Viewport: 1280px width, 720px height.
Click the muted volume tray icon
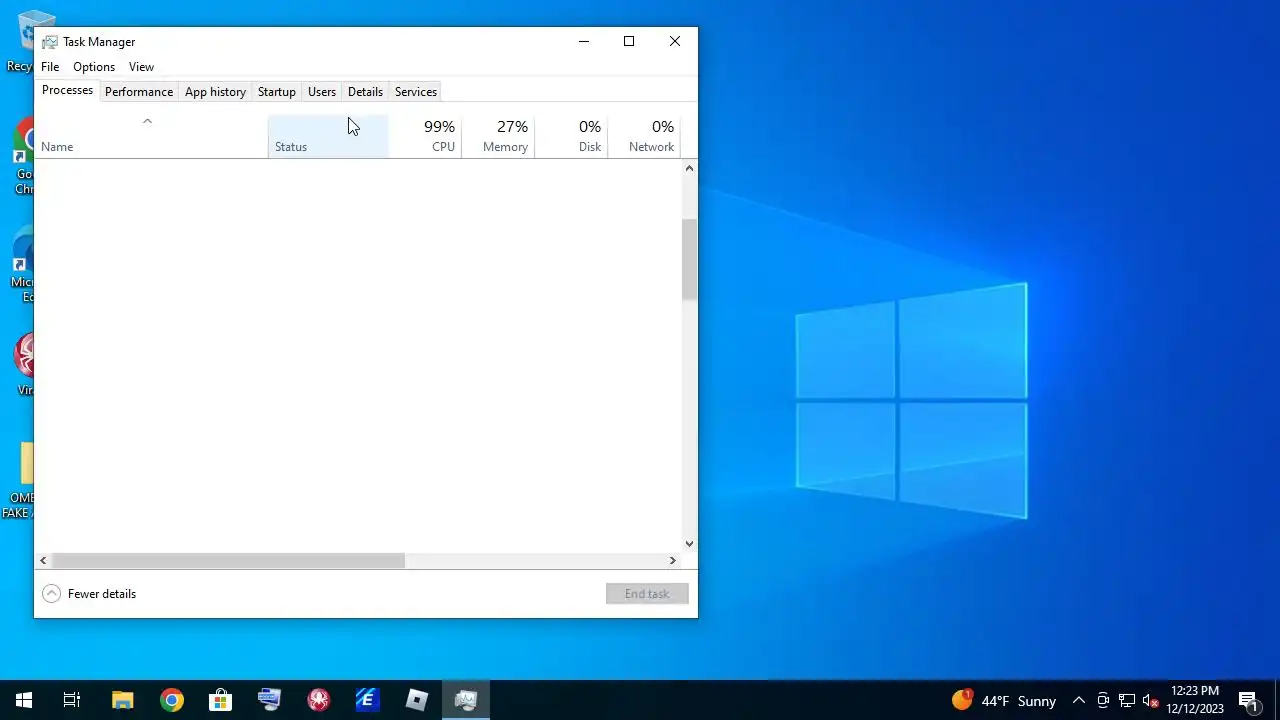(x=1150, y=701)
